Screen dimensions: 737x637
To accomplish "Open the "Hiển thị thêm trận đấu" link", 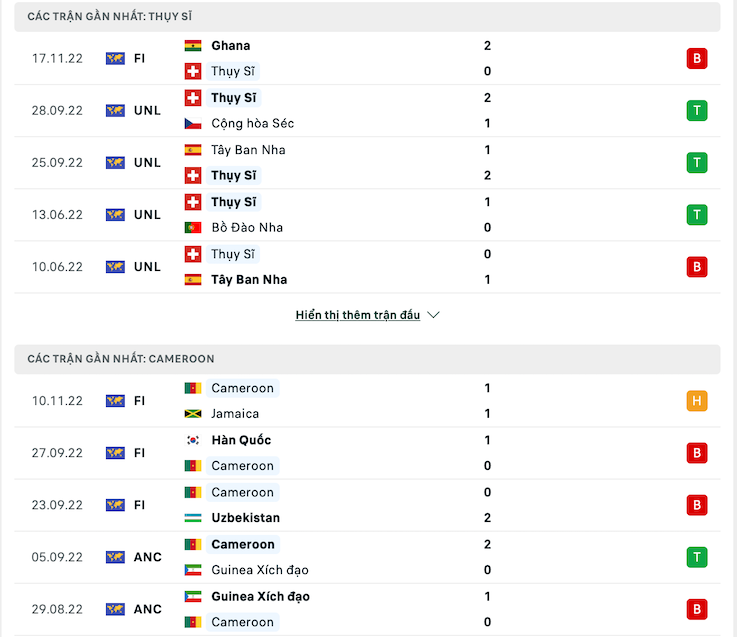I will 358,315.
